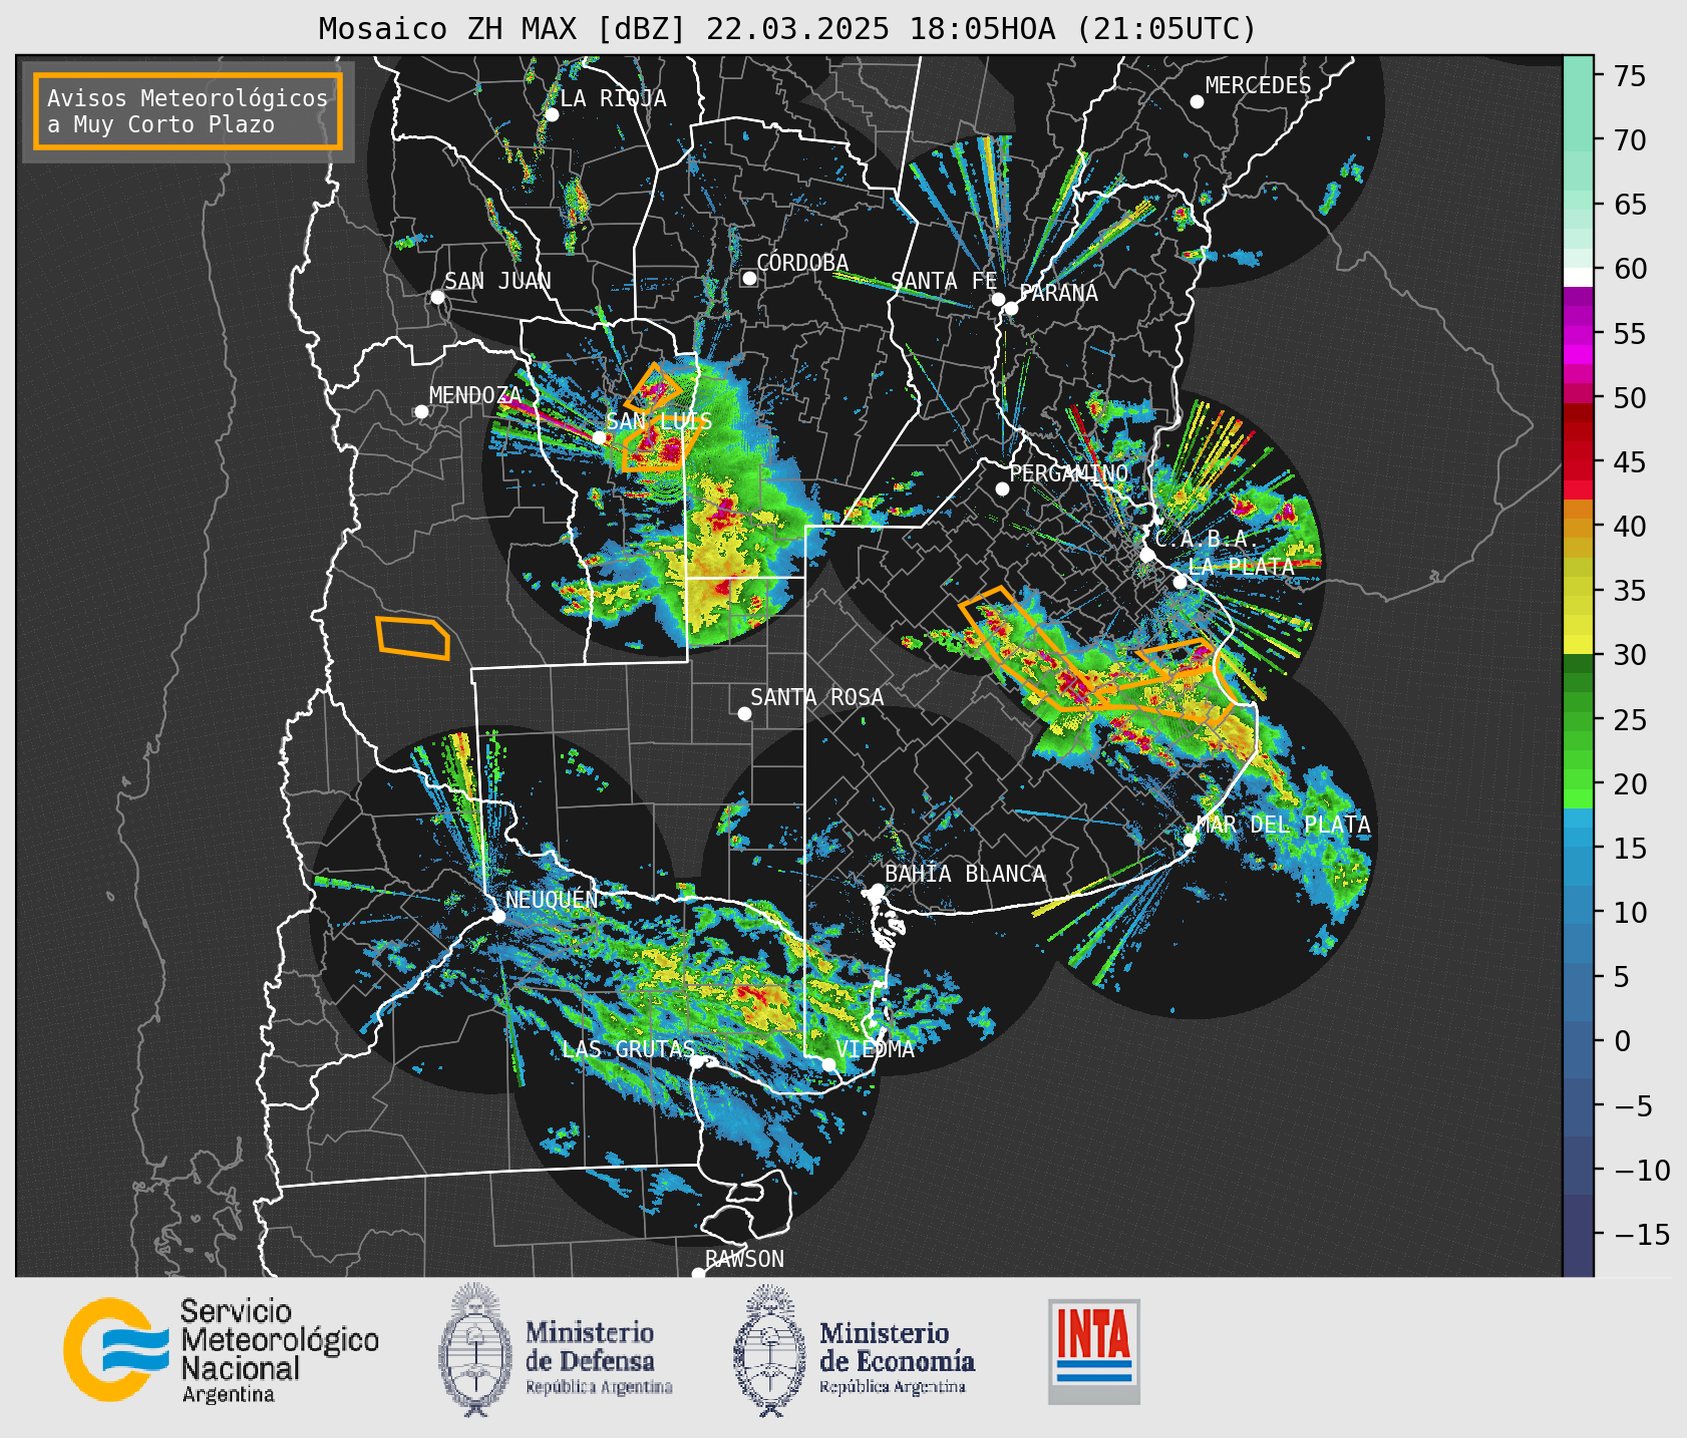1687x1438 pixels.
Task: Select the MERCEDES city marker dot
Action: [x=1197, y=102]
